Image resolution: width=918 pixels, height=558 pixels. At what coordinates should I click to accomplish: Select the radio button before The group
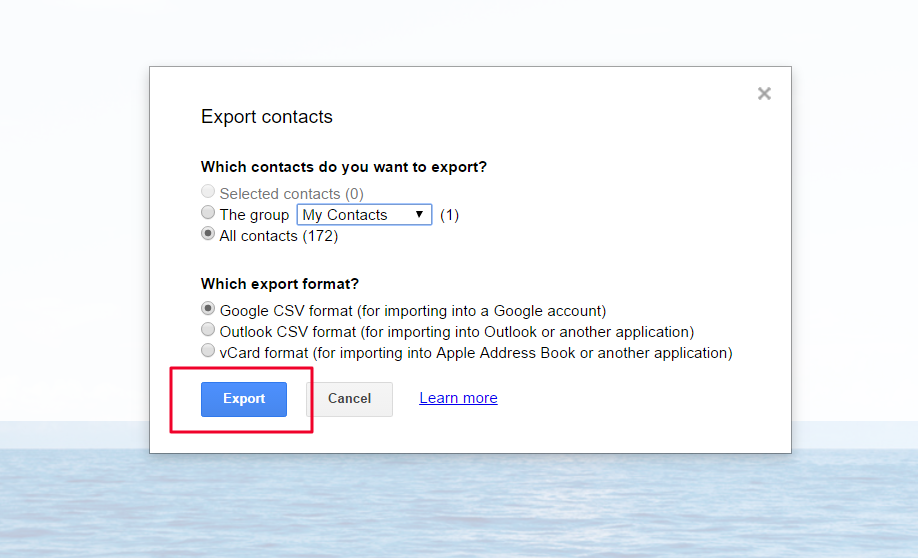208,213
